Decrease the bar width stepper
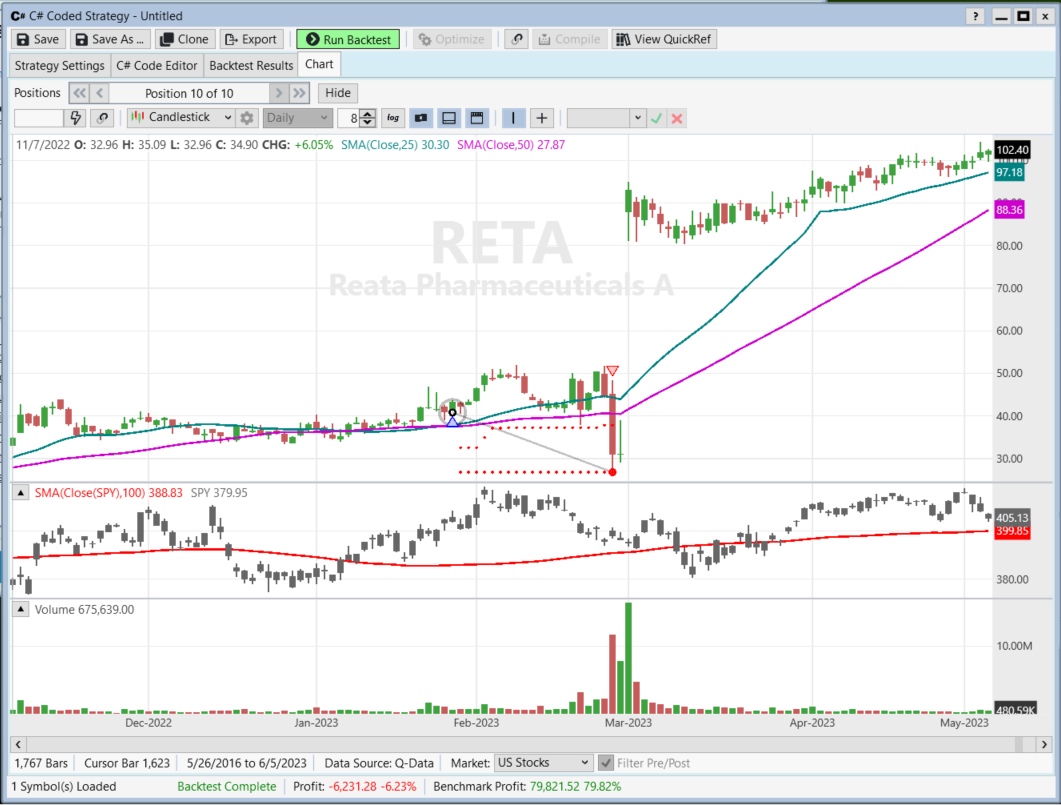 pos(367,122)
